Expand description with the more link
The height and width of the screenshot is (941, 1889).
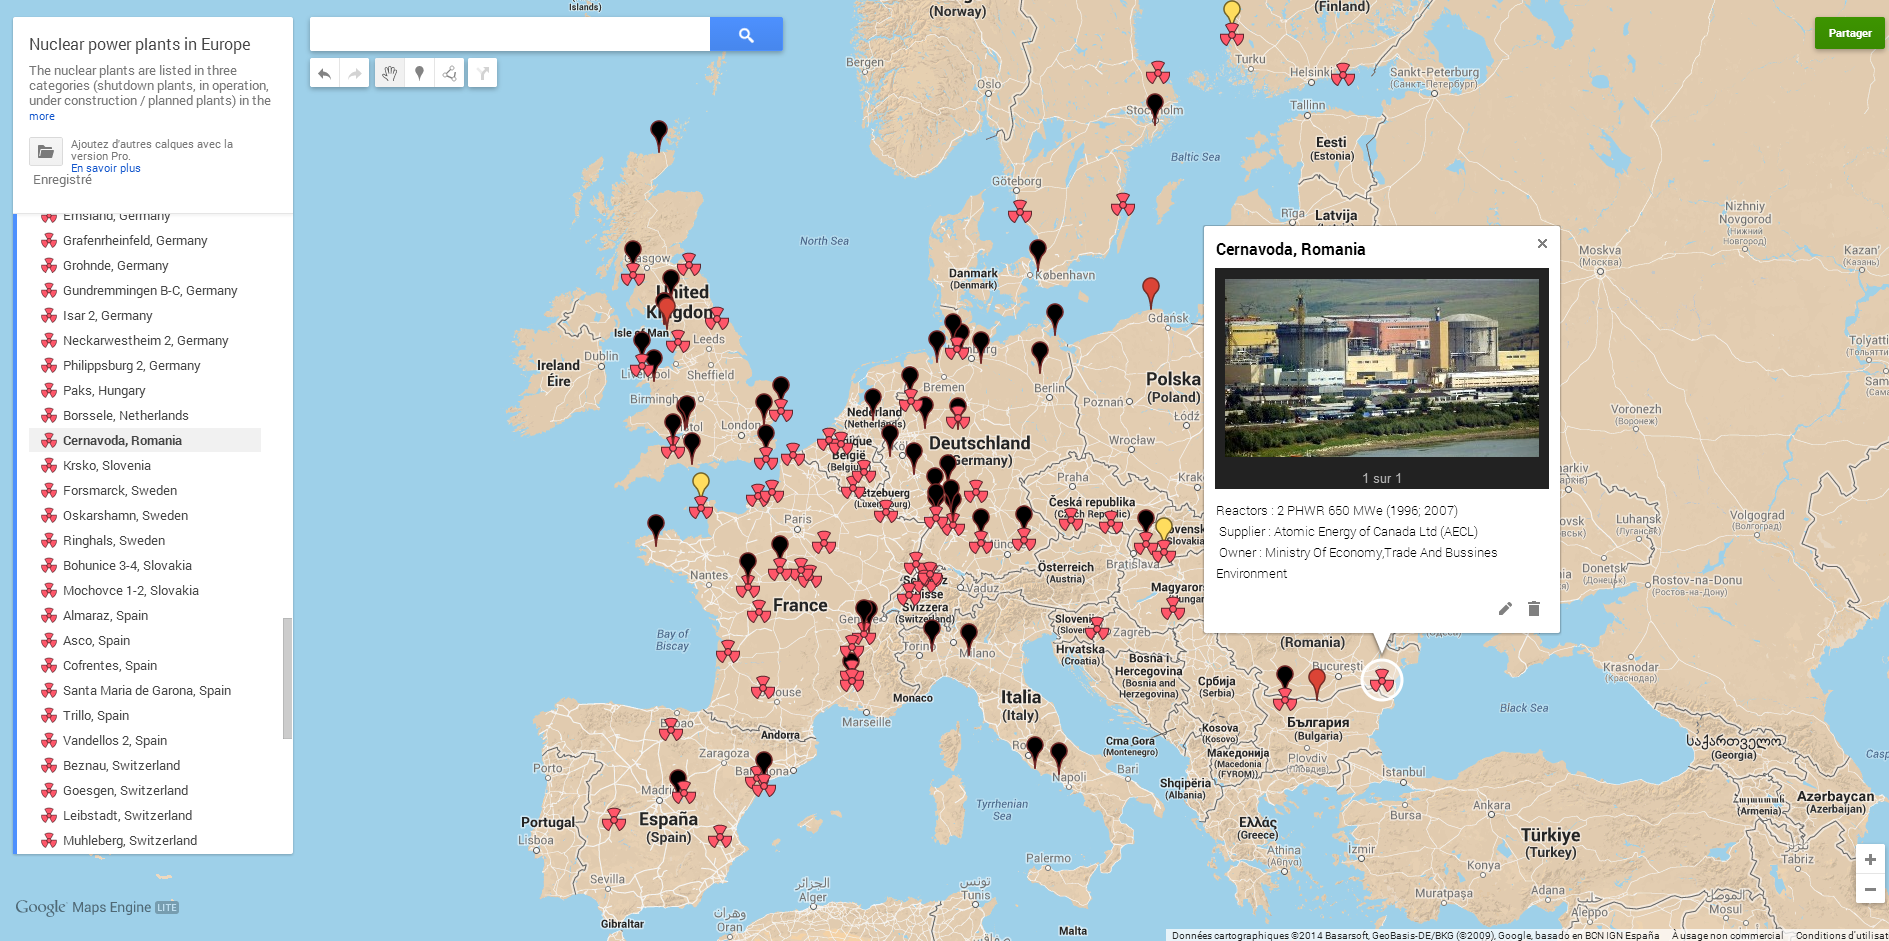tap(42, 116)
